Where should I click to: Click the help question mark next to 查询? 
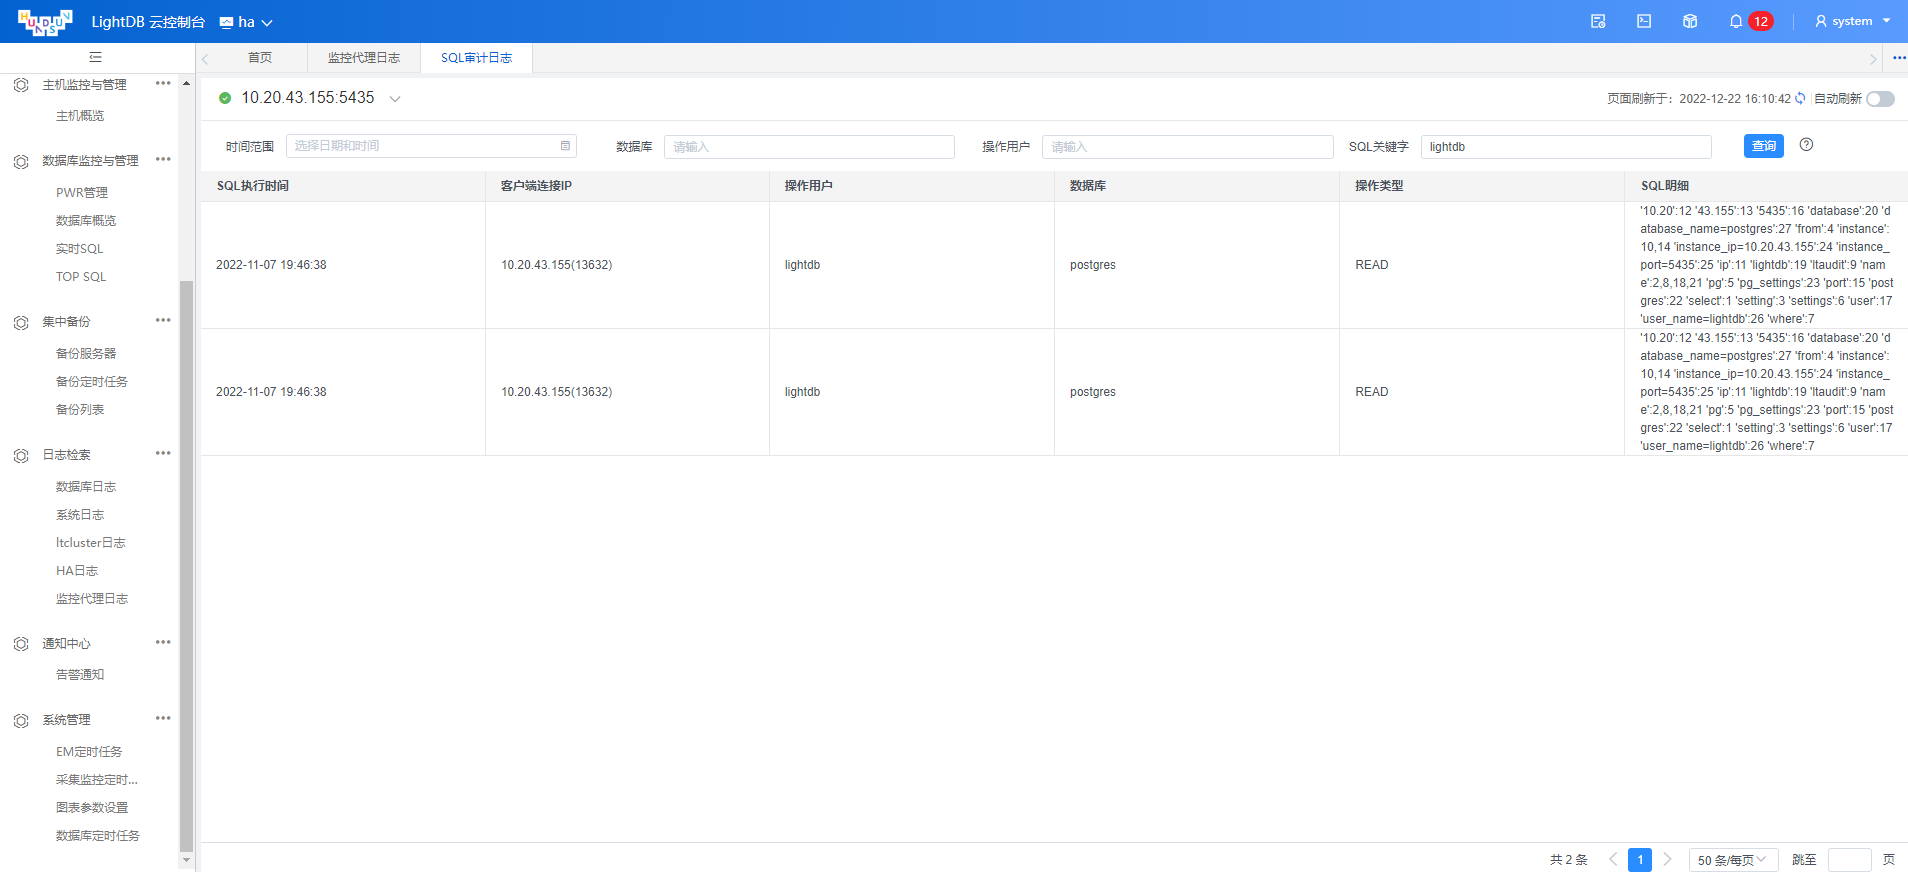pyautogui.click(x=1806, y=145)
